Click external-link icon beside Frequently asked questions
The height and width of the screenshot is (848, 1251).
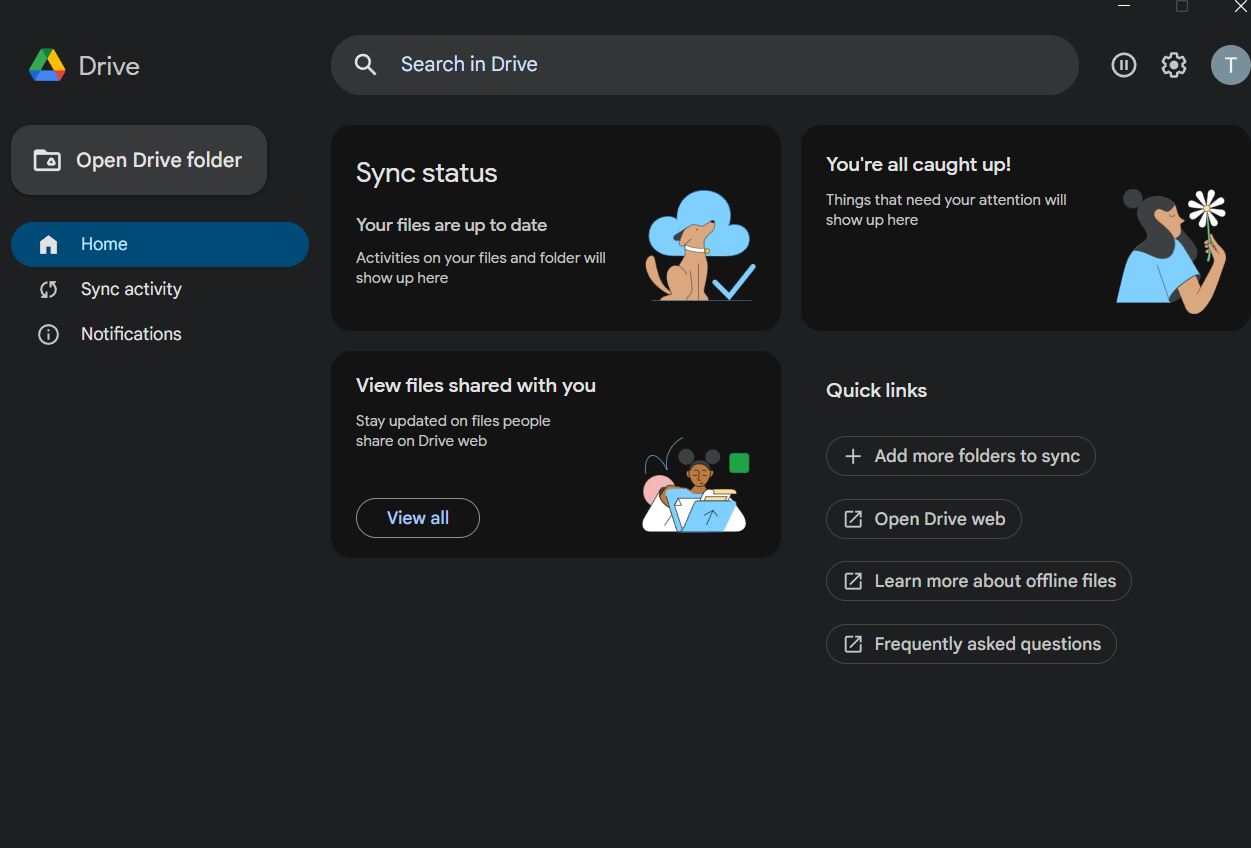[853, 644]
